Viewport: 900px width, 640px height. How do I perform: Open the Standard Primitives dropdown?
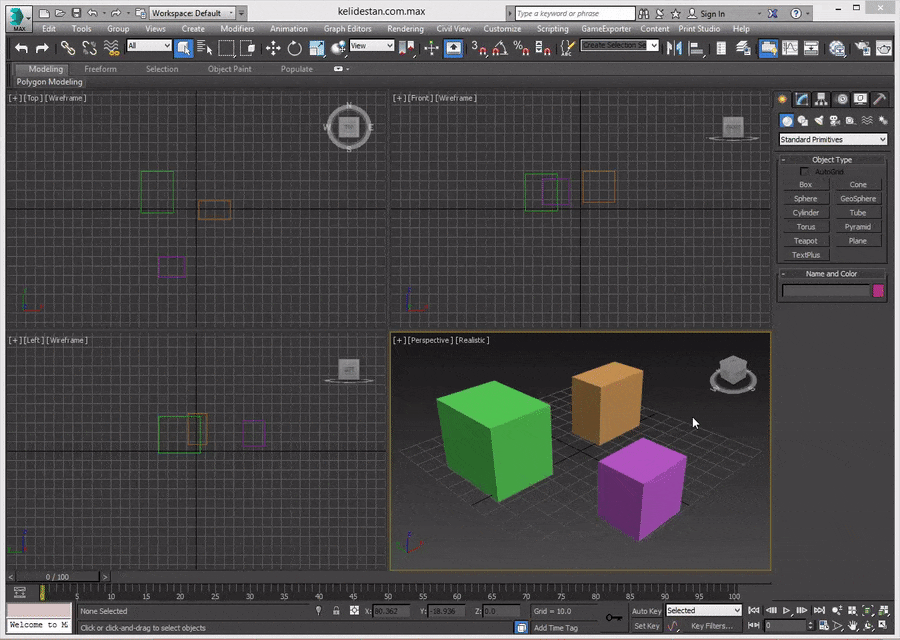point(833,139)
